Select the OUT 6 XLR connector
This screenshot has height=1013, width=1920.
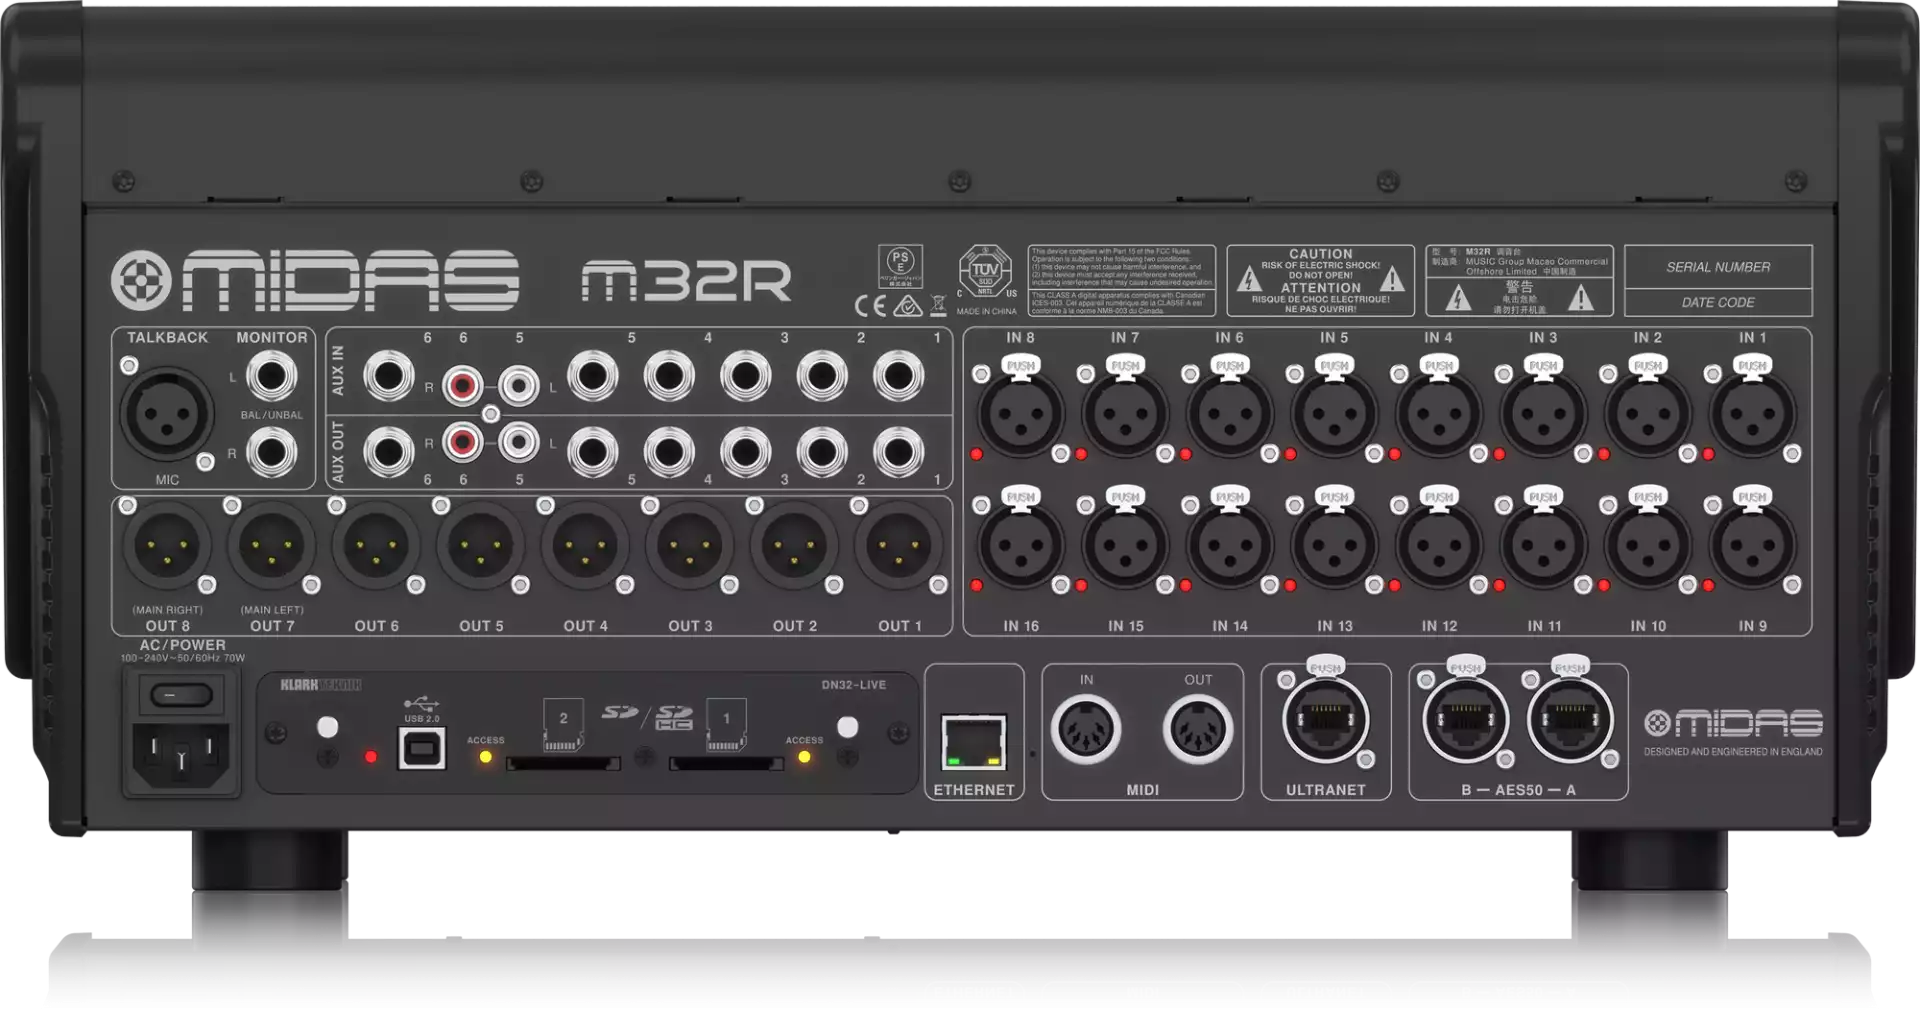(376, 545)
